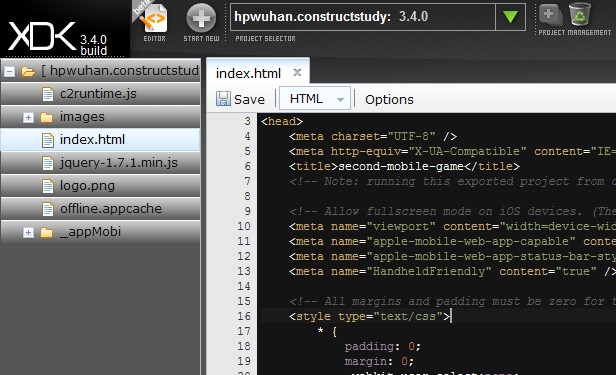This screenshot has width=616, height=375.
Task: Click the X-UA-Compatible meta line
Action: [x=453, y=151]
